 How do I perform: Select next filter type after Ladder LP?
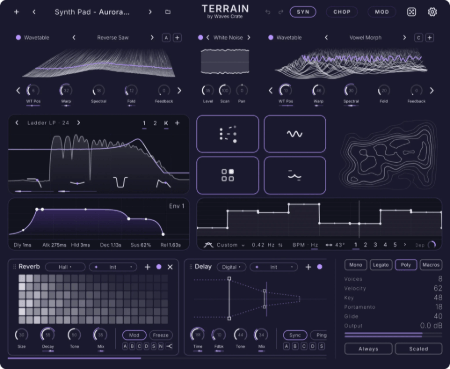point(78,123)
